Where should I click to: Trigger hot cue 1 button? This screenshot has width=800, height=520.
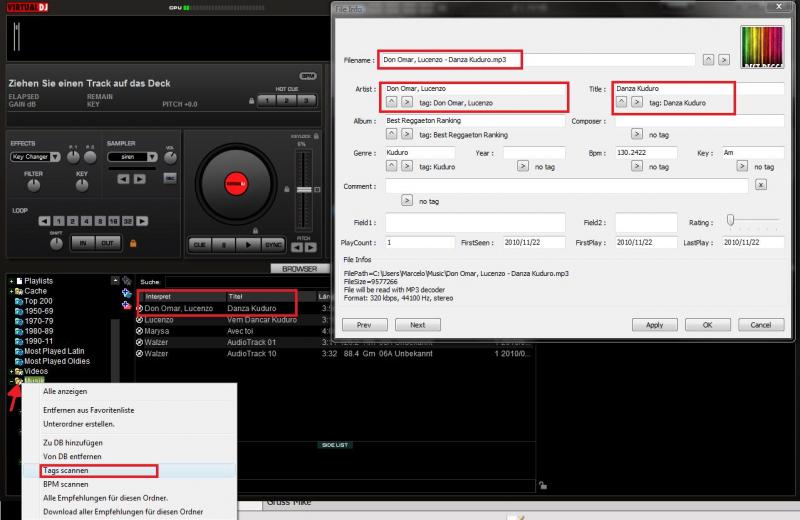pyautogui.click(x=266, y=101)
